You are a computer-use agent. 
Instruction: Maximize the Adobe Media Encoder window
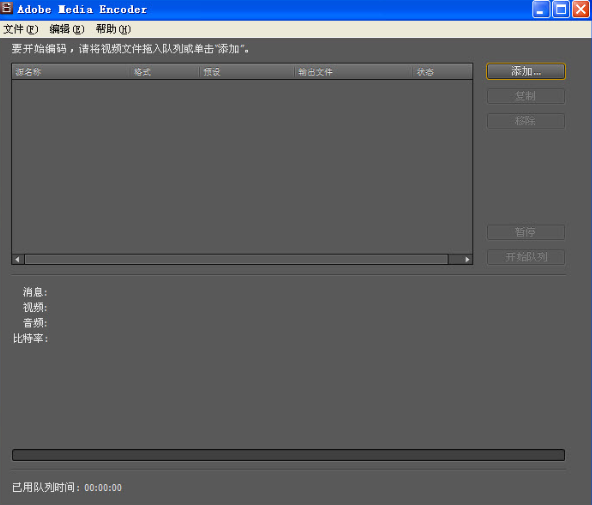[561, 9]
